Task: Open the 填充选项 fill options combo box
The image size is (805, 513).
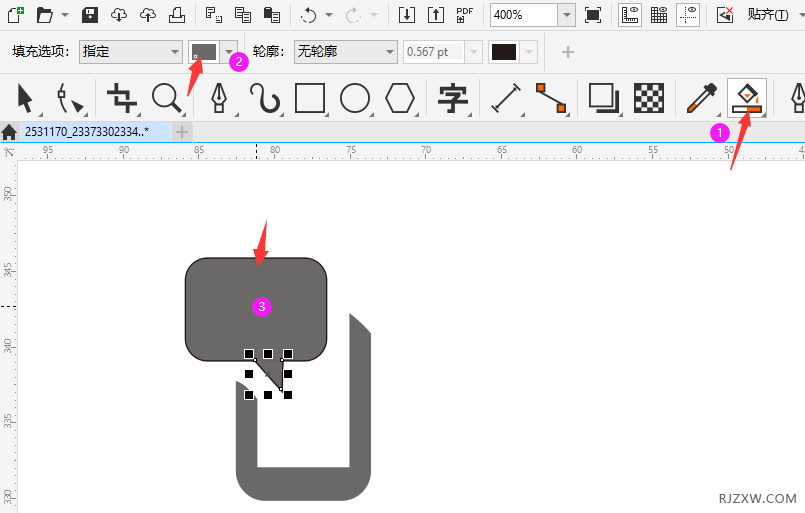Action: click(x=130, y=52)
